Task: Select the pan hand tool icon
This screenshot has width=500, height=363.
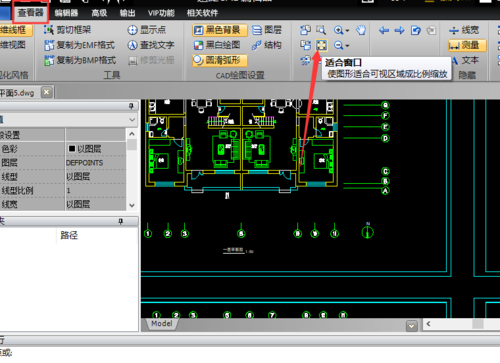Action: 361,30
